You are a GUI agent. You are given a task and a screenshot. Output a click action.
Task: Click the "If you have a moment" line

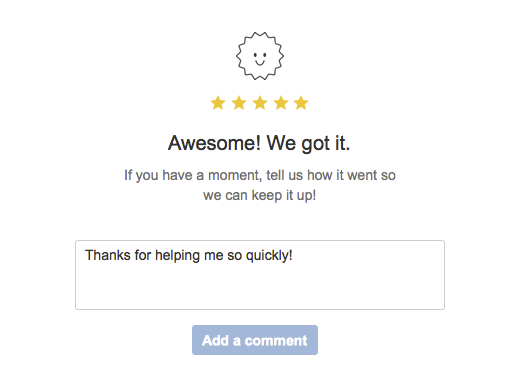pyautogui.click(x=260, y=175)
